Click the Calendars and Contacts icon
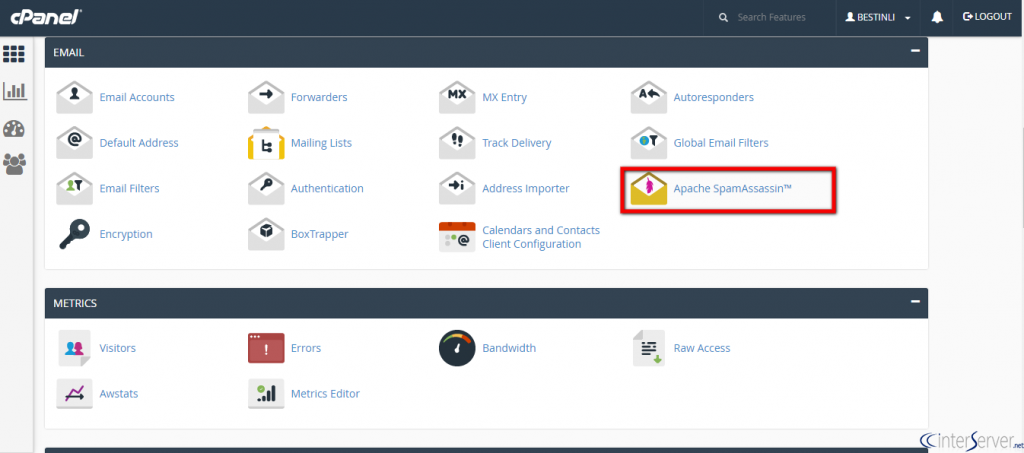1024x453 pixels. (457, 237)
